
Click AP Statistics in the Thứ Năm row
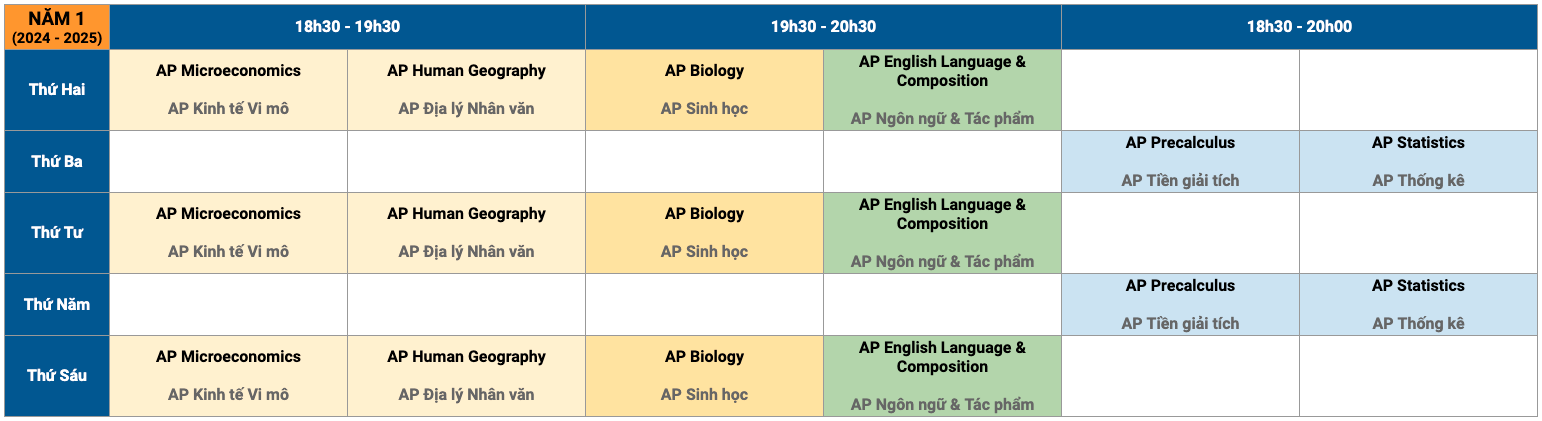[x=1418, y=304]
